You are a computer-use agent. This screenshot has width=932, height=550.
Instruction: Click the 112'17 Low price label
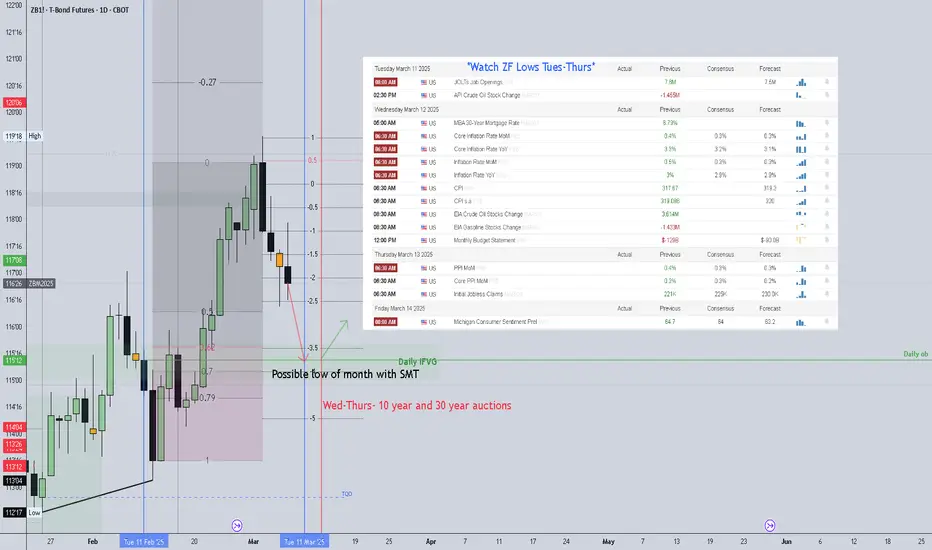(x=22, y=513)
